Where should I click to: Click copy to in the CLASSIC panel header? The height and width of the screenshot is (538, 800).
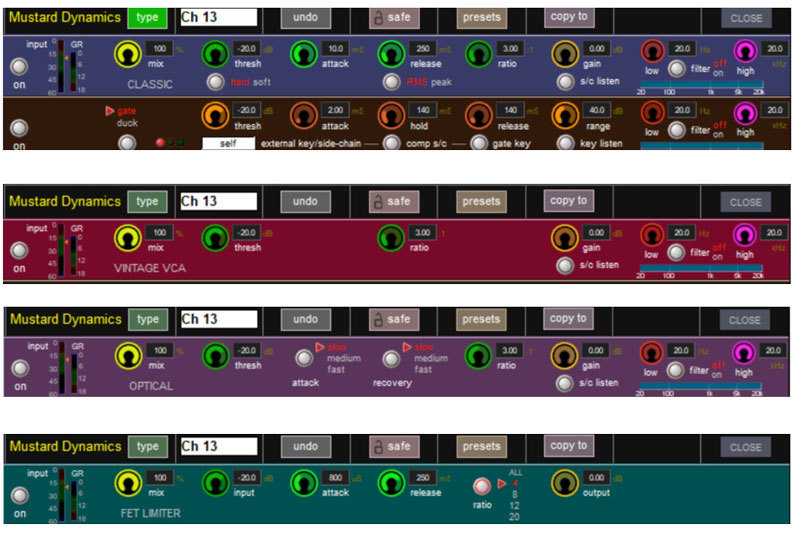click(569, 17)
